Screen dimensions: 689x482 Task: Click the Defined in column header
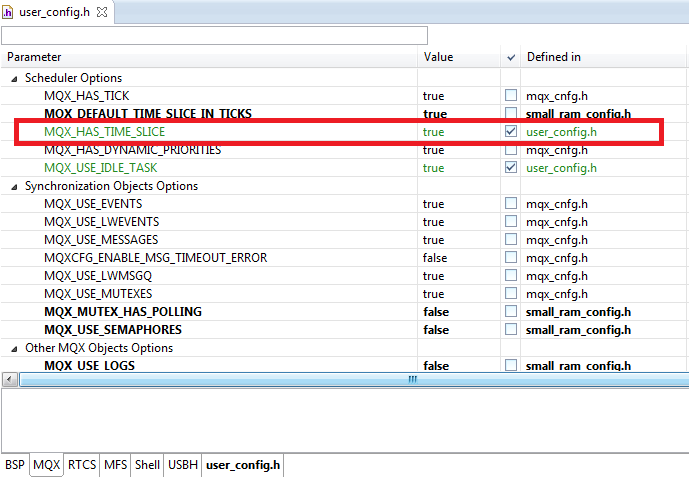click(603, 57)
